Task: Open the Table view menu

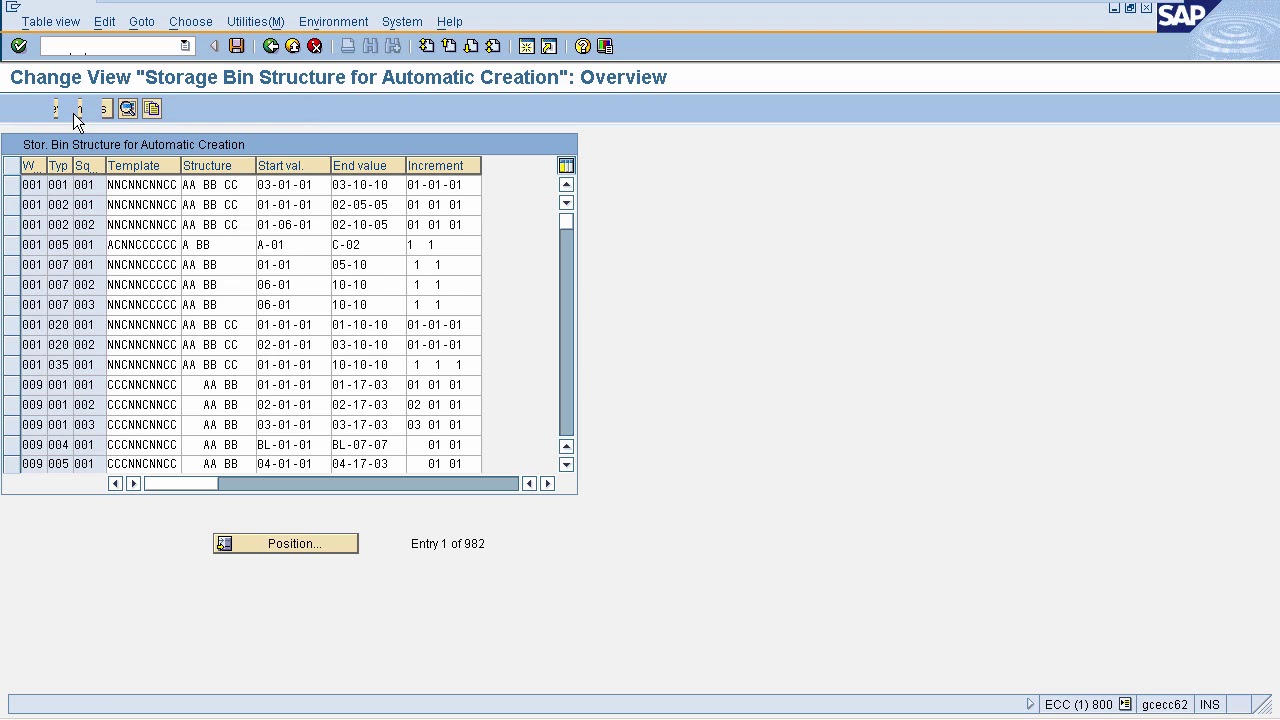Action: [x=51, y=21]
